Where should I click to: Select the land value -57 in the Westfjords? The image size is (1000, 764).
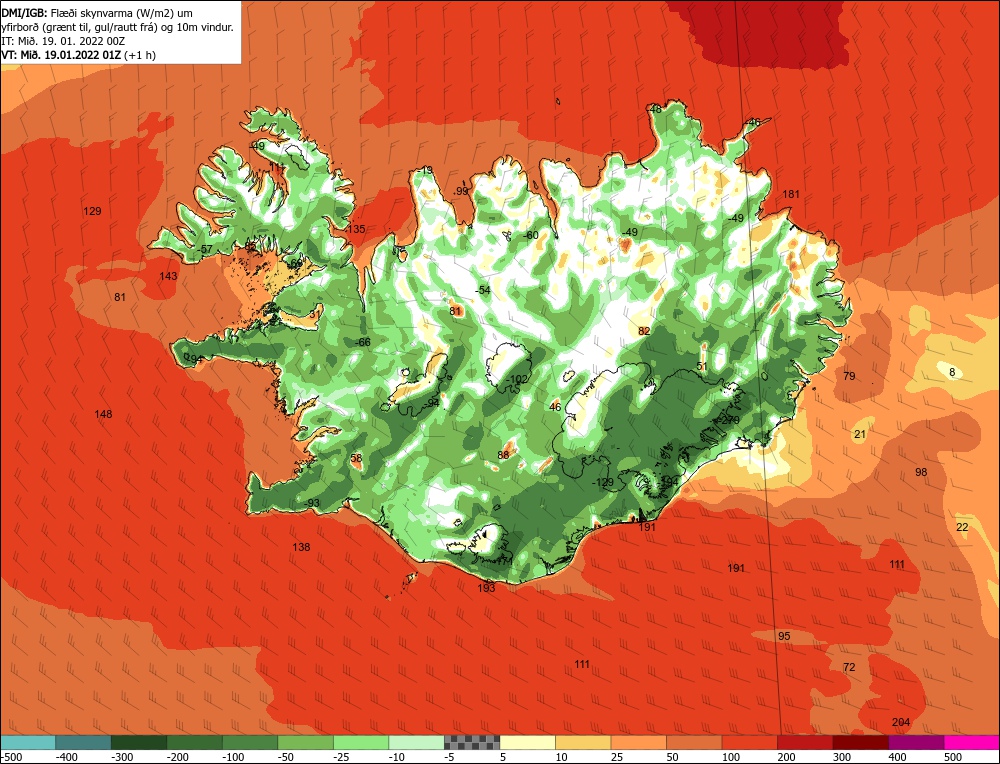[x=205, y=249]
